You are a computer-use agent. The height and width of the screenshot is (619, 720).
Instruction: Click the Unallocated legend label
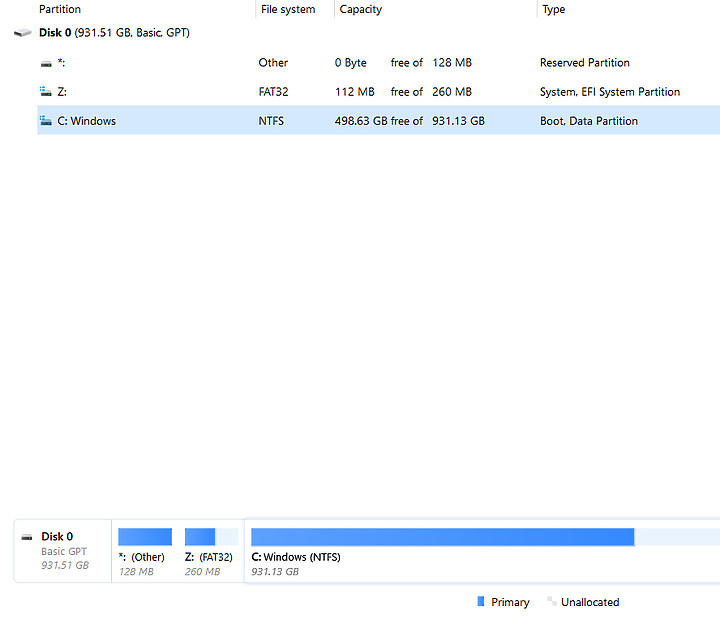590,602
